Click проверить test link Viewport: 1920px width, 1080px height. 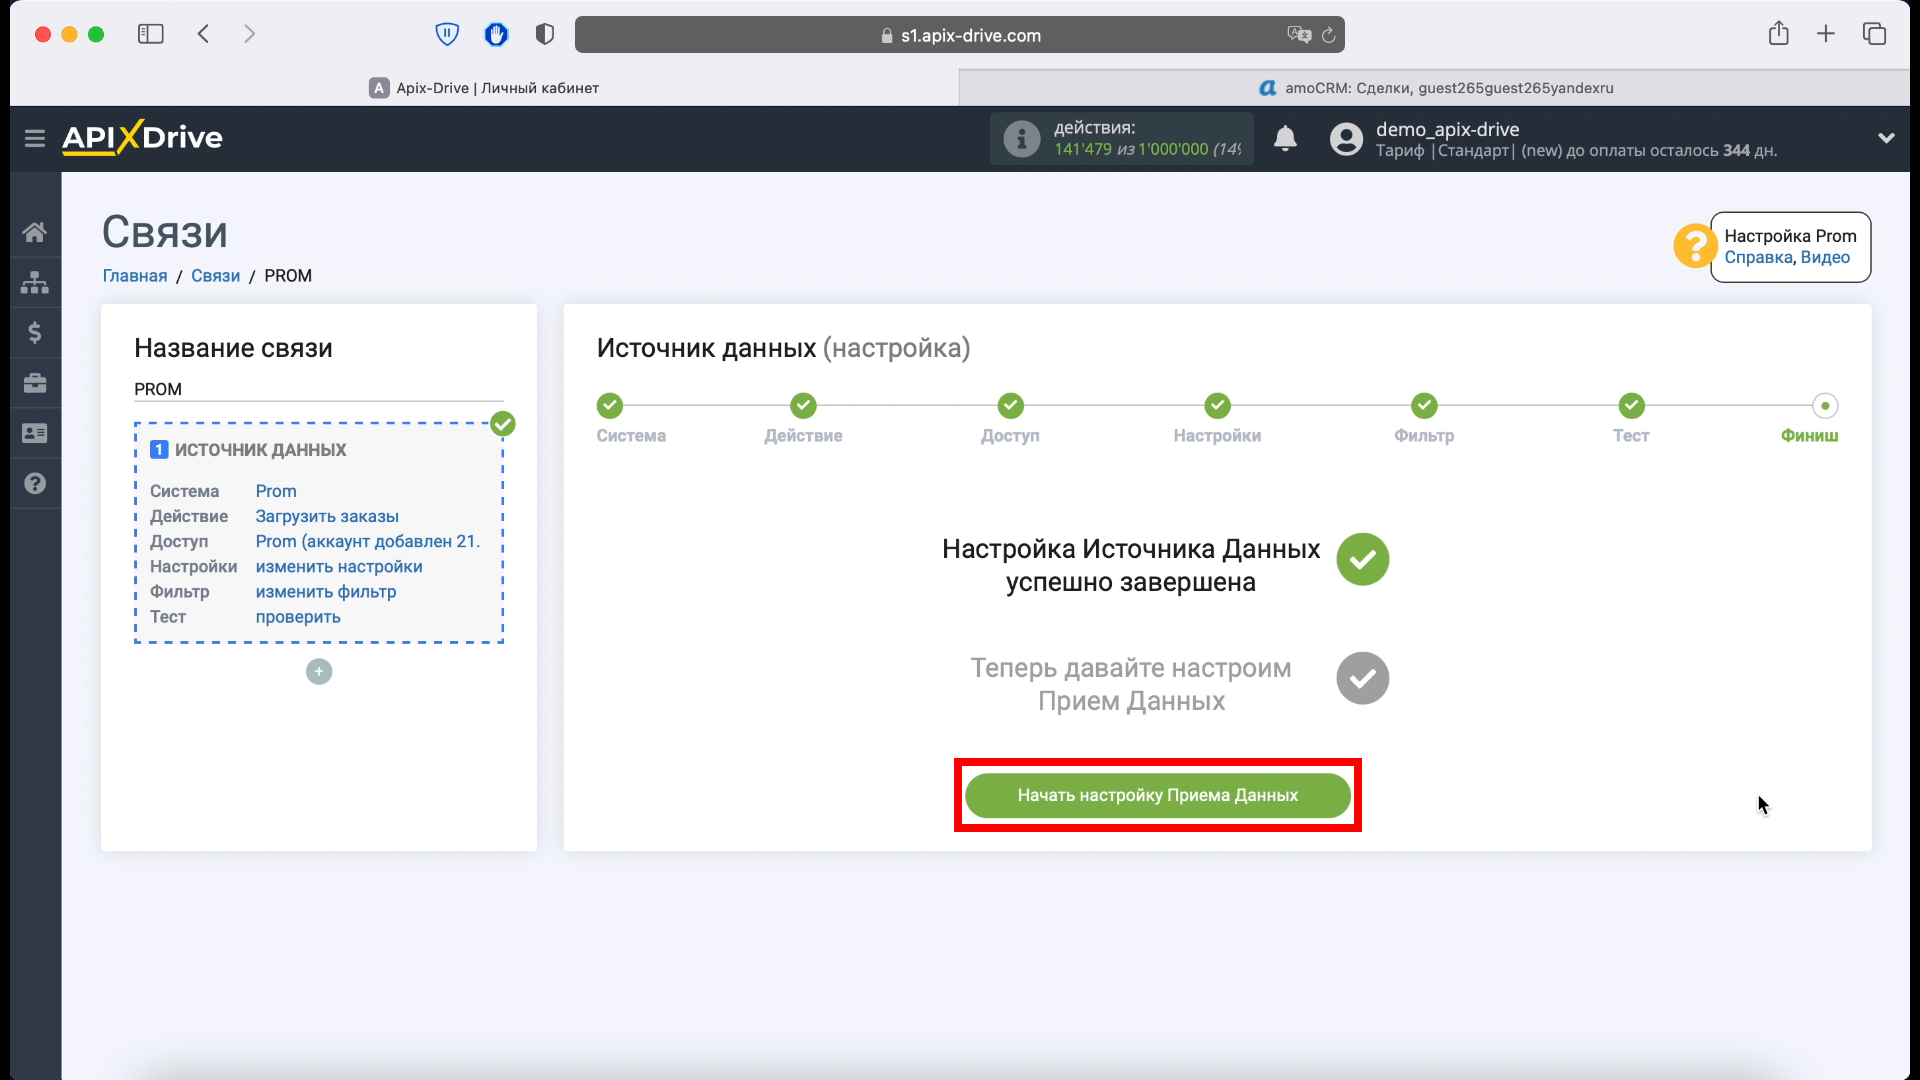298,617
